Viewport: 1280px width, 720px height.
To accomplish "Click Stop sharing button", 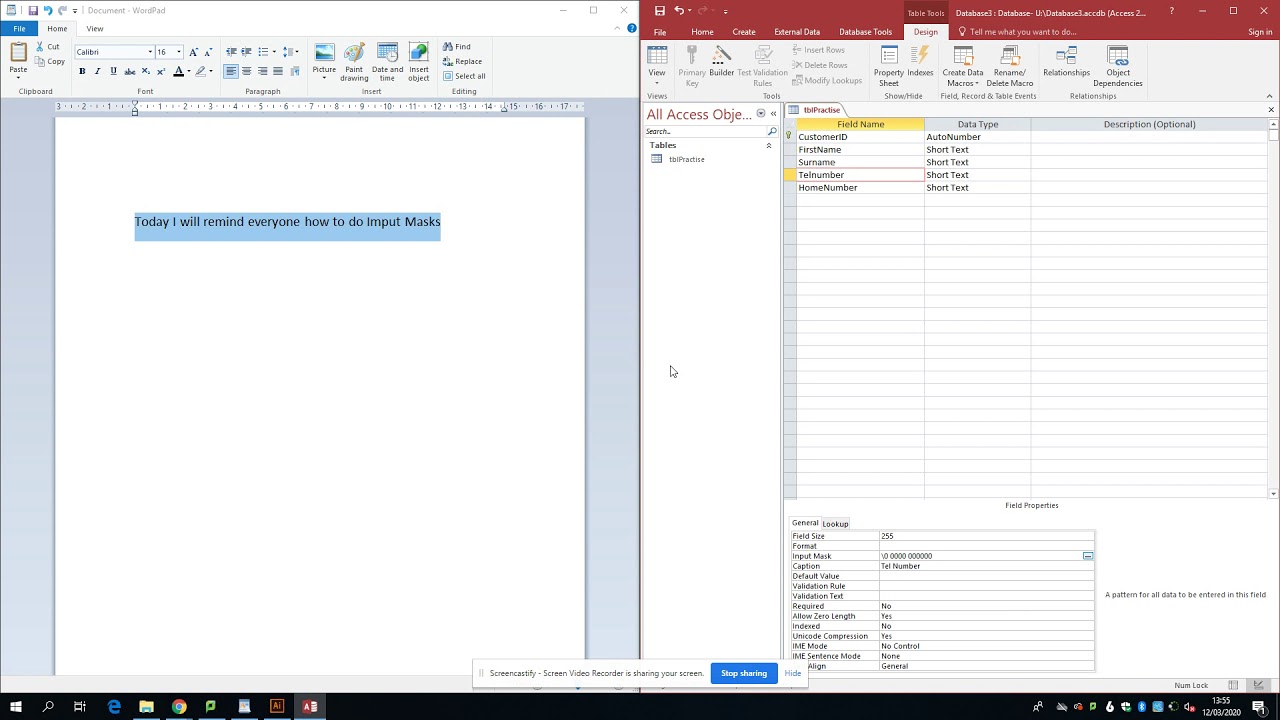I will point(744,673).
